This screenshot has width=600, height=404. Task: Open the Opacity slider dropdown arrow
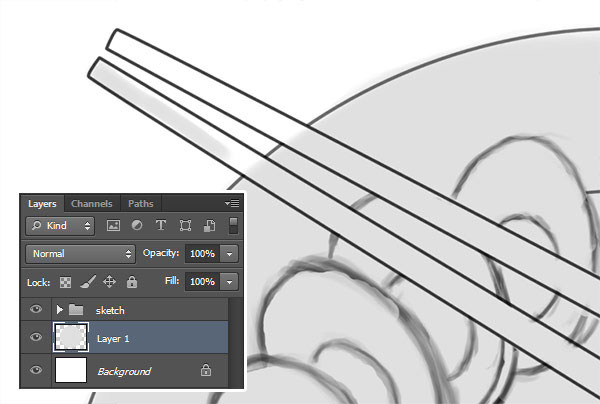tap(229, 254)
